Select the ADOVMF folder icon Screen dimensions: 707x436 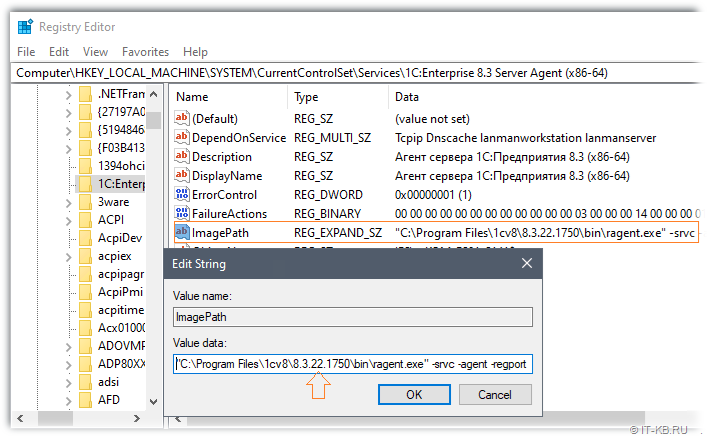click(85, 346)
